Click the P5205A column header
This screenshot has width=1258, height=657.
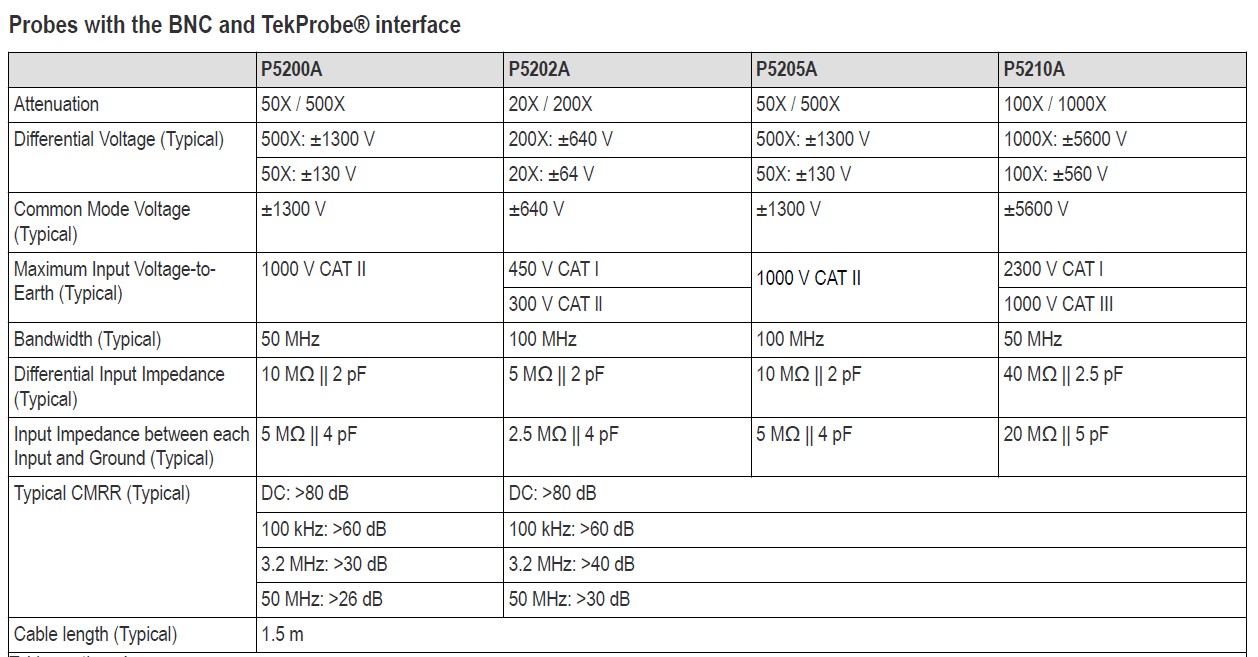tap(786, 69)
